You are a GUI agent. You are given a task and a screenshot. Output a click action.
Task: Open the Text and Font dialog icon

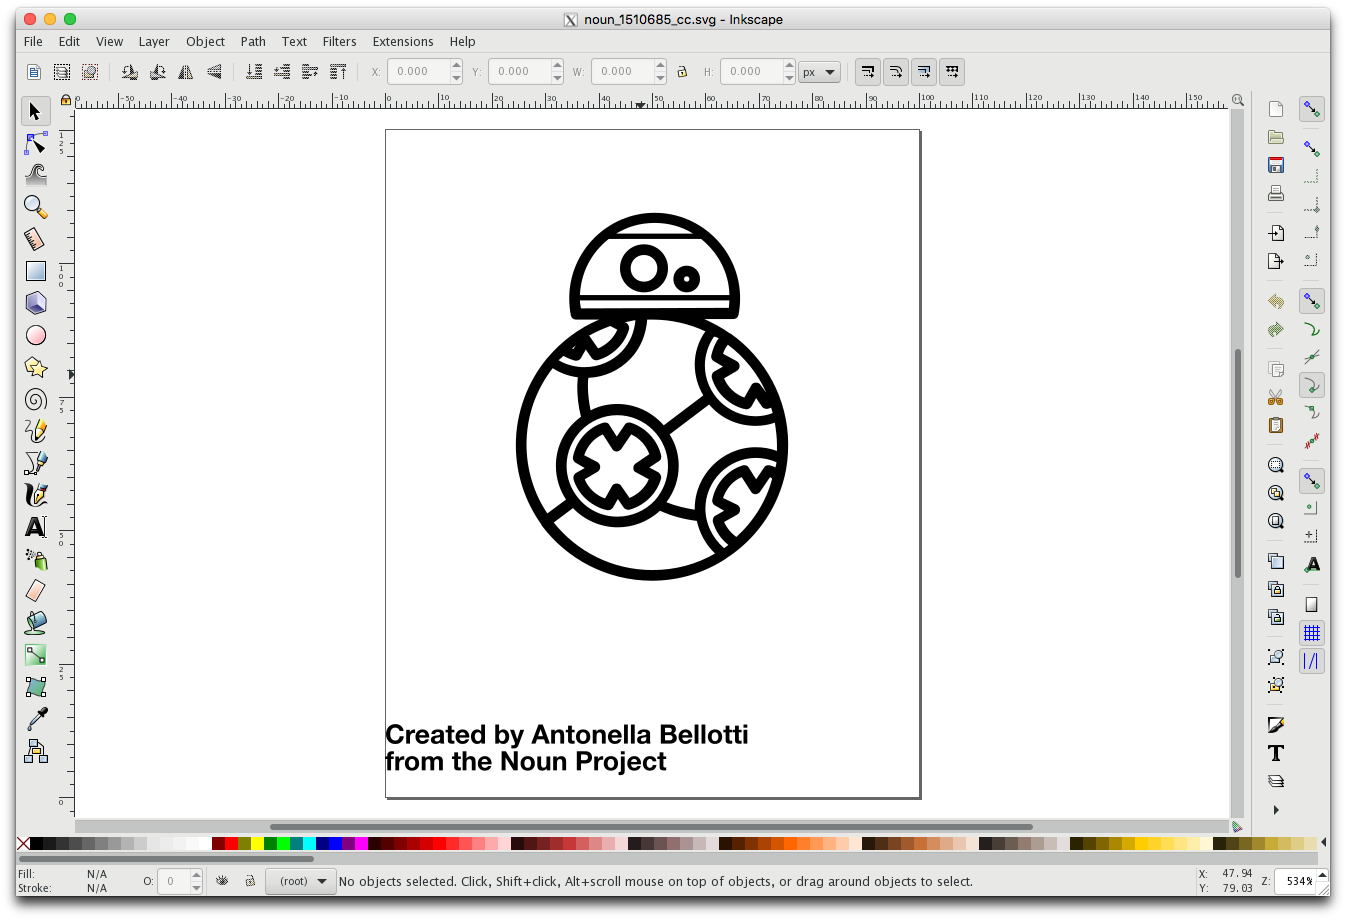click(1276, 753)
